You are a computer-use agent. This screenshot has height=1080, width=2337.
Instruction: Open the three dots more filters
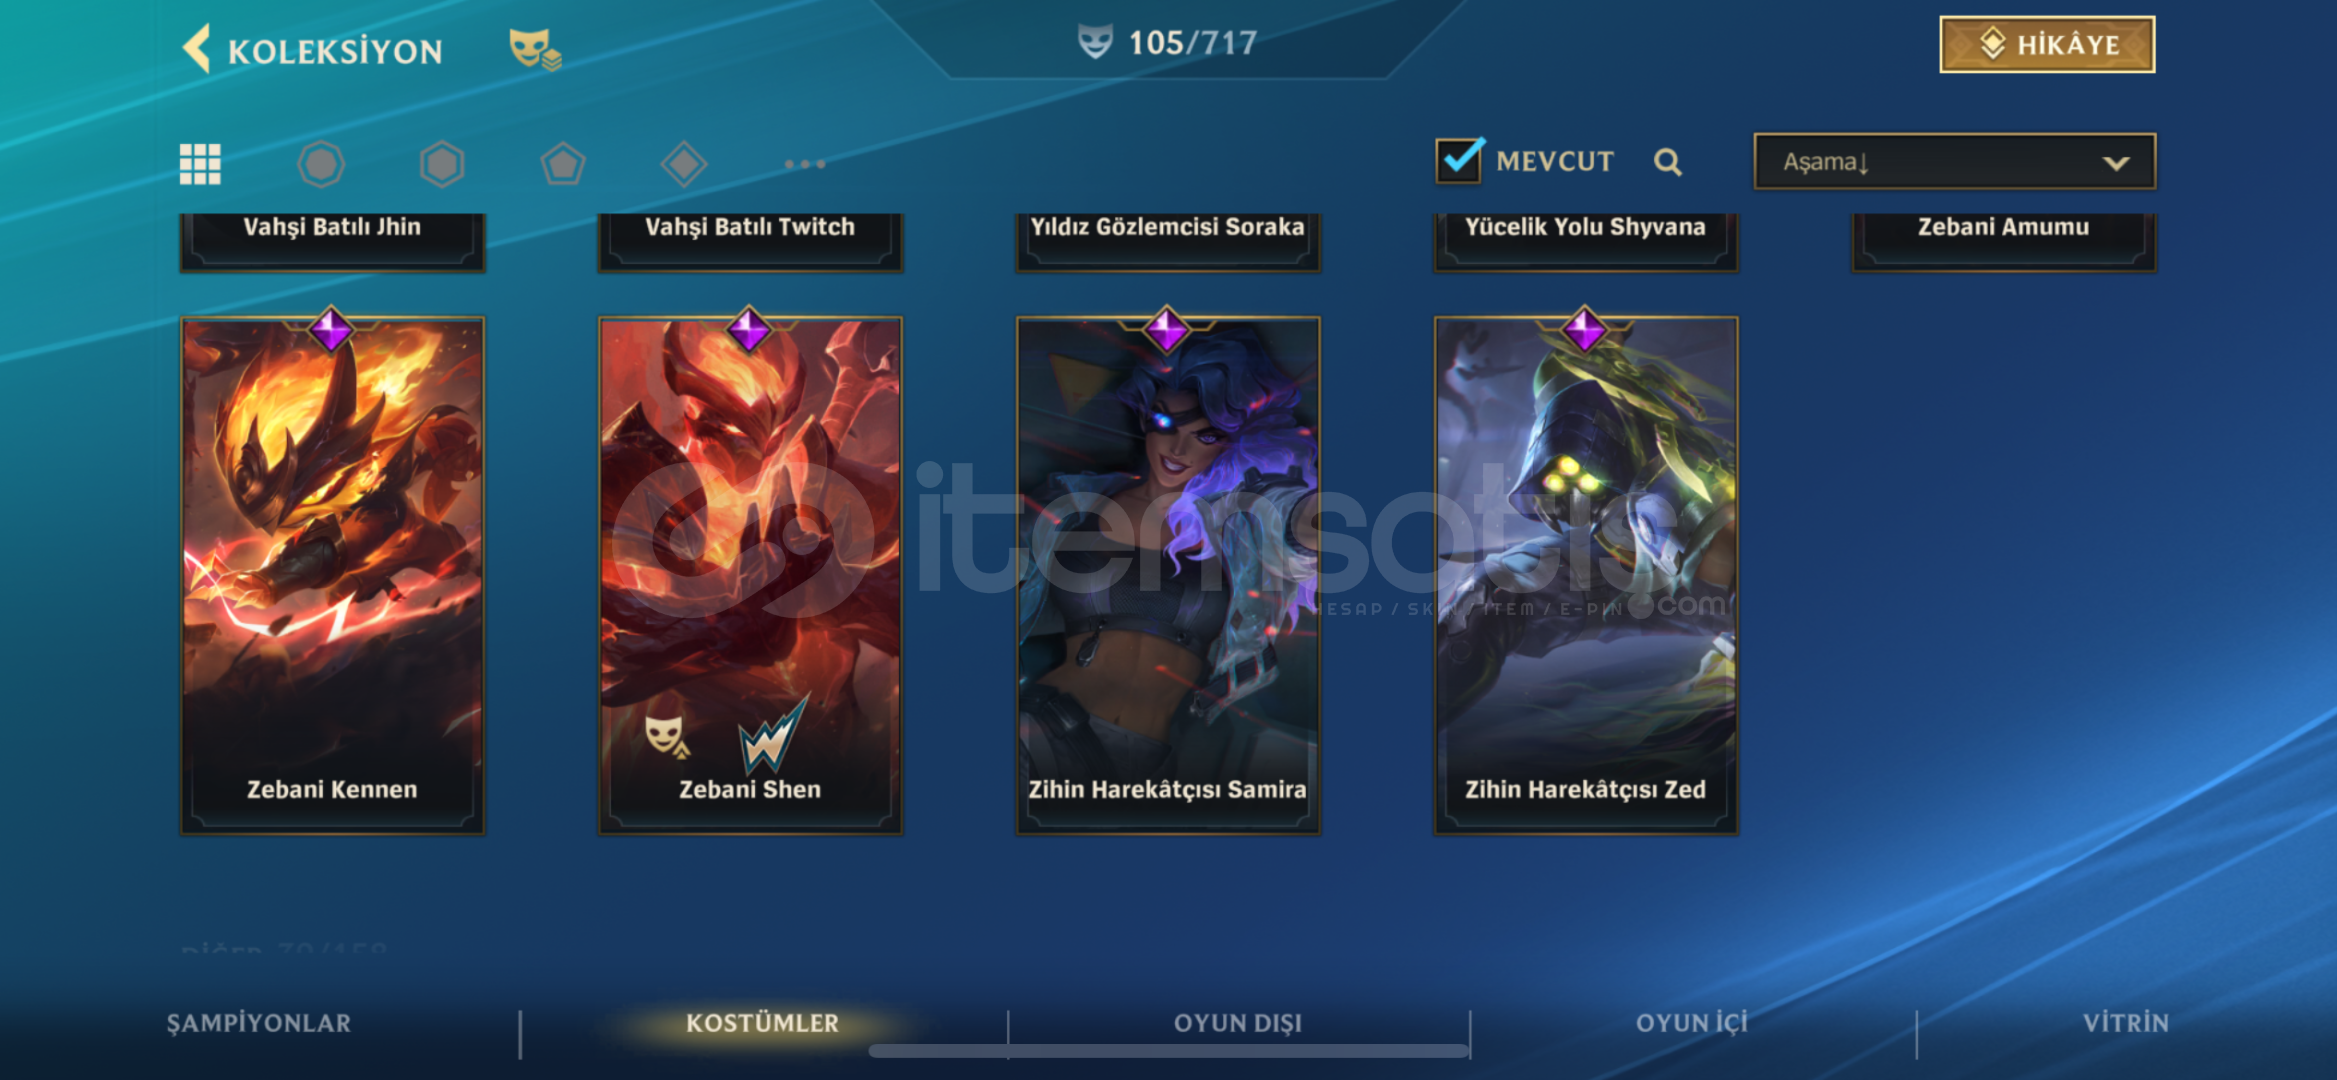[x=805, y=164]
